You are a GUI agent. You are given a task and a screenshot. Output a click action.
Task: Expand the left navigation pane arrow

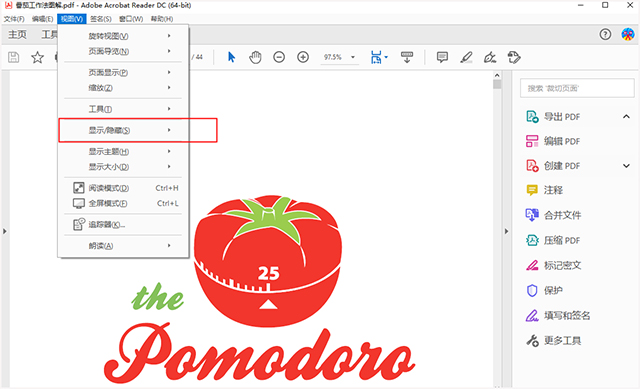[x=4, y=231]
